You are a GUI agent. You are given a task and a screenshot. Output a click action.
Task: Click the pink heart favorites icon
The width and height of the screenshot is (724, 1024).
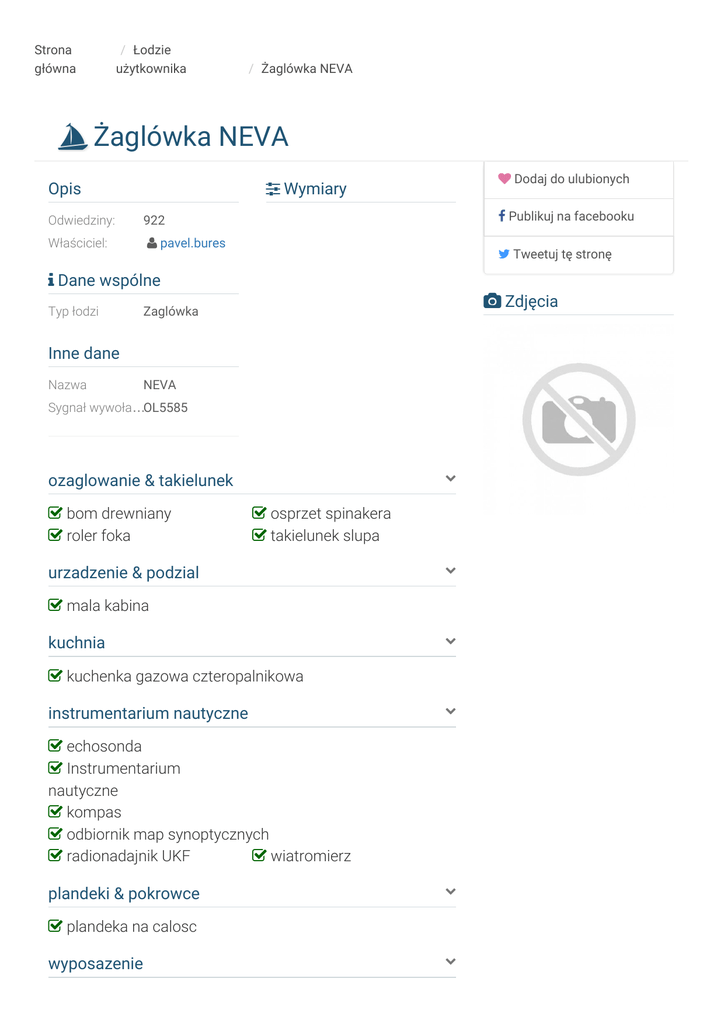pyautogui.click(x=504, y=179)
